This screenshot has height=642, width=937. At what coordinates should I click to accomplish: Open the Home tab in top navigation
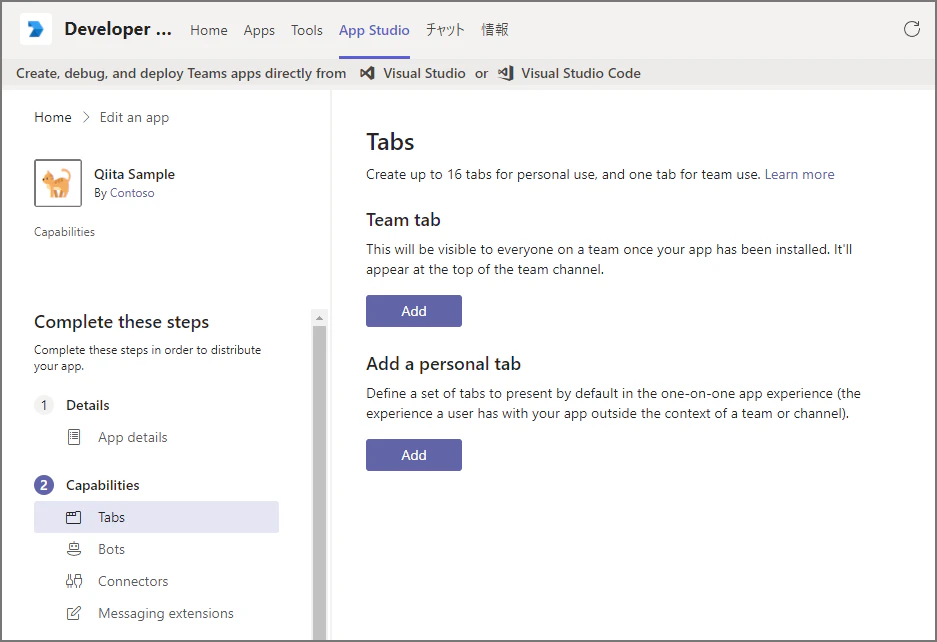point(209,30)
